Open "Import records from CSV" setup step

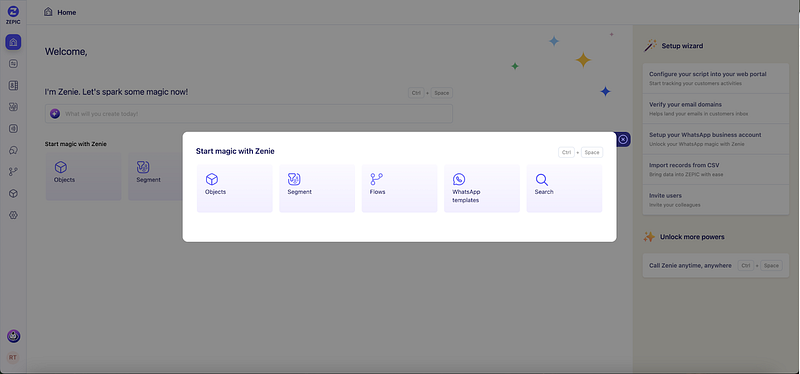(x=716, y=169)
